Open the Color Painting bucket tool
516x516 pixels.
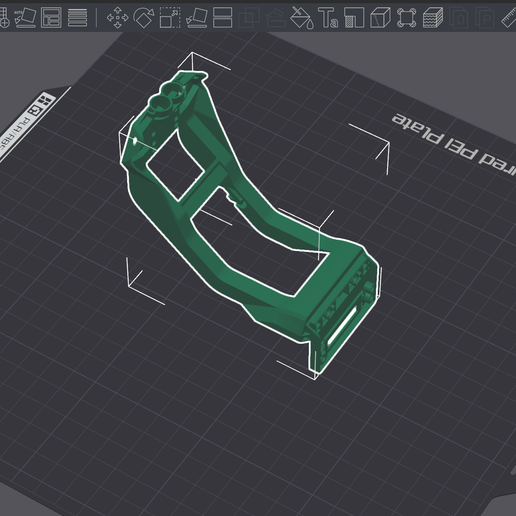(302, 18)
